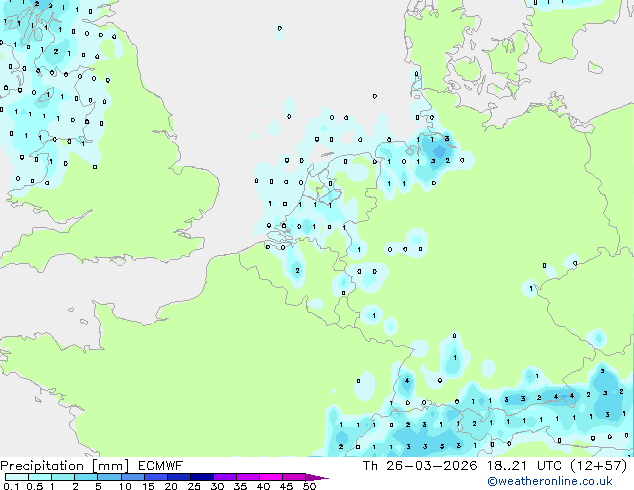Pick the 15–20 mm legend swatch
This screenshot has height=490, width=634.
(x=156, y=477)
